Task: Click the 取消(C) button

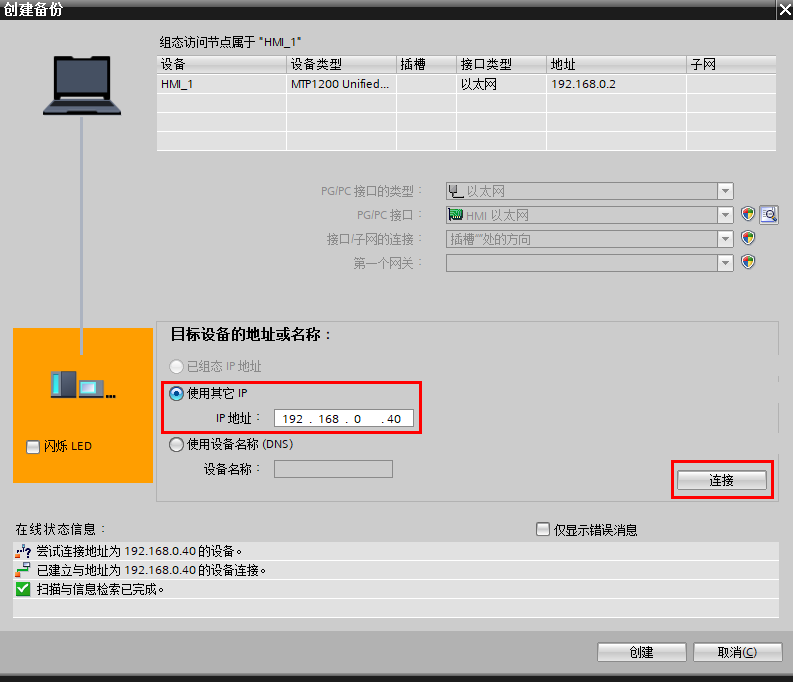Action: tap(737, 652)
